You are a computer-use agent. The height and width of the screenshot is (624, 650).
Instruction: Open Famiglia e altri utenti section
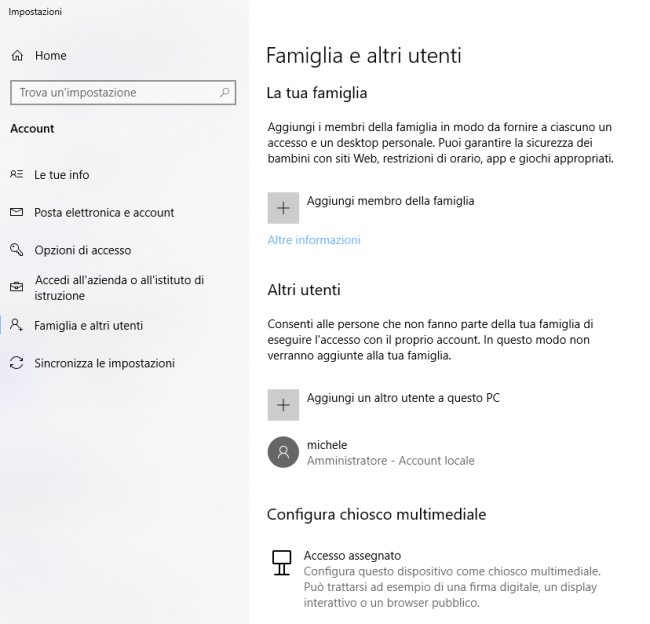click(88, 325)
